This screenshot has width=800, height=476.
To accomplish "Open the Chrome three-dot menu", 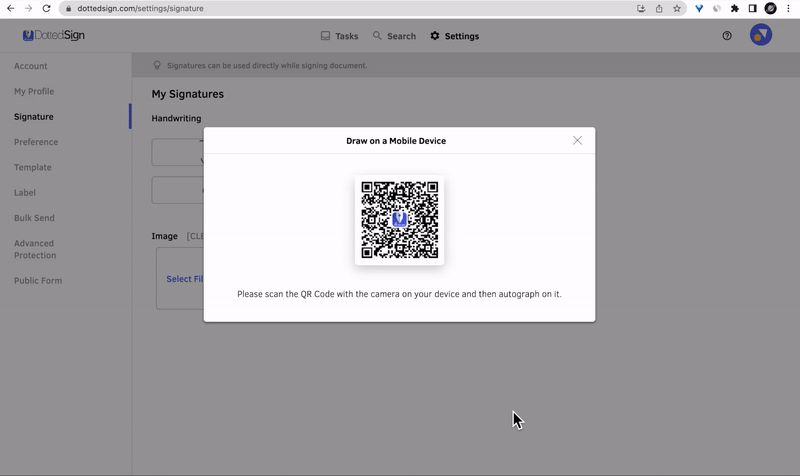I will (788, 8).
